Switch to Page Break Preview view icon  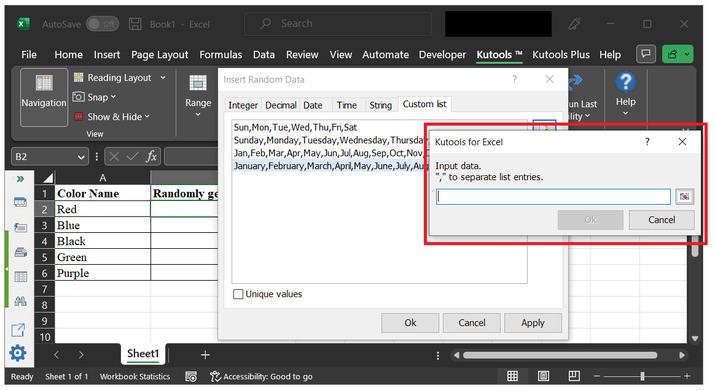[x=574, y=376]
